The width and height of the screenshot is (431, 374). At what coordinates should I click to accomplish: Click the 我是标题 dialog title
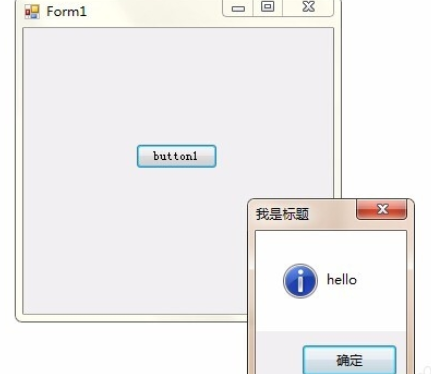pos(282,214)
